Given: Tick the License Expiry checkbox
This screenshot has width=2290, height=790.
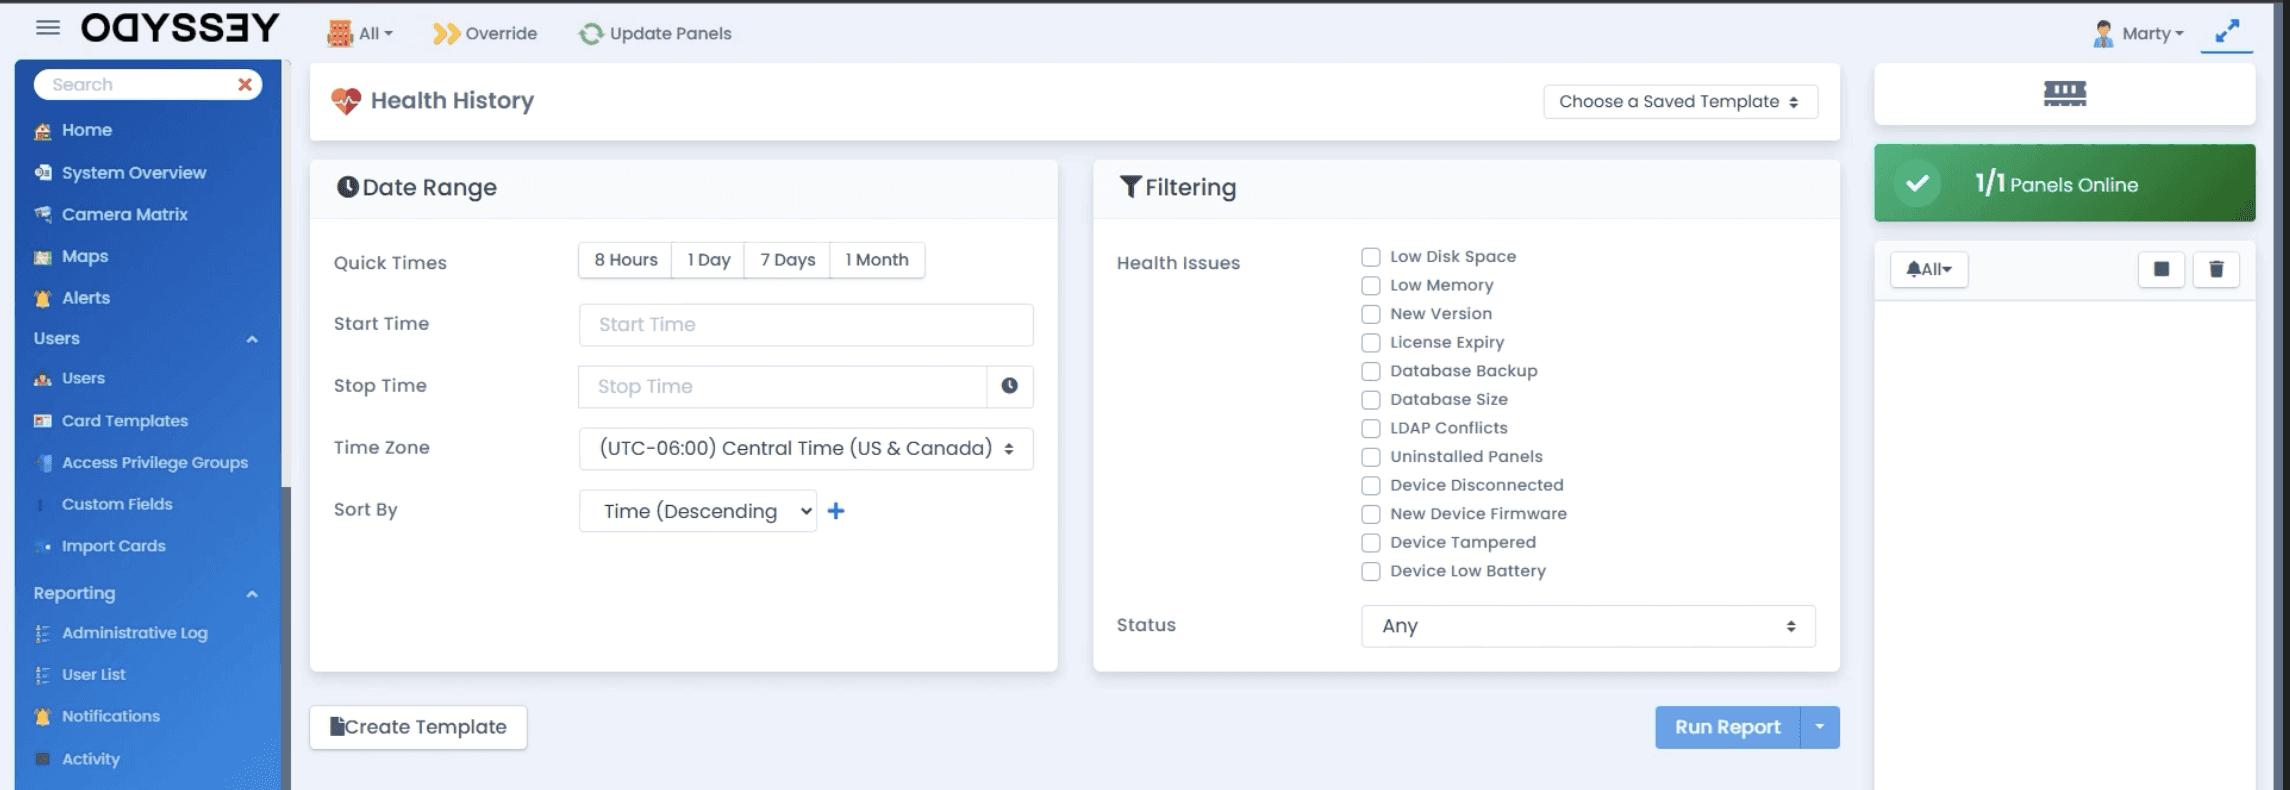Looking at the screenshot, I should [x=1371, y=343].
